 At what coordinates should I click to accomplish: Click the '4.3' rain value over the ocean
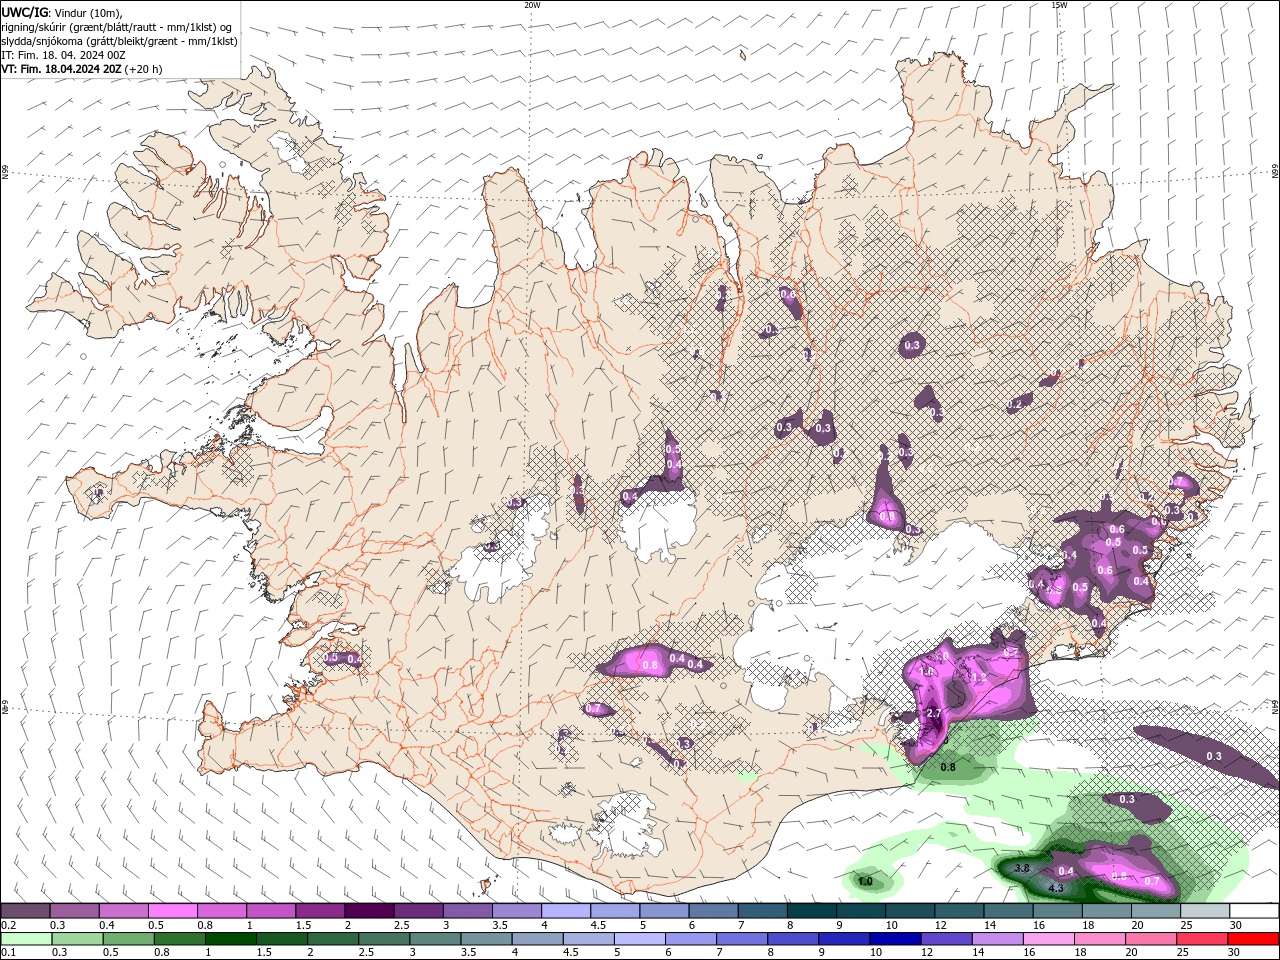(x=1055, y=888)
